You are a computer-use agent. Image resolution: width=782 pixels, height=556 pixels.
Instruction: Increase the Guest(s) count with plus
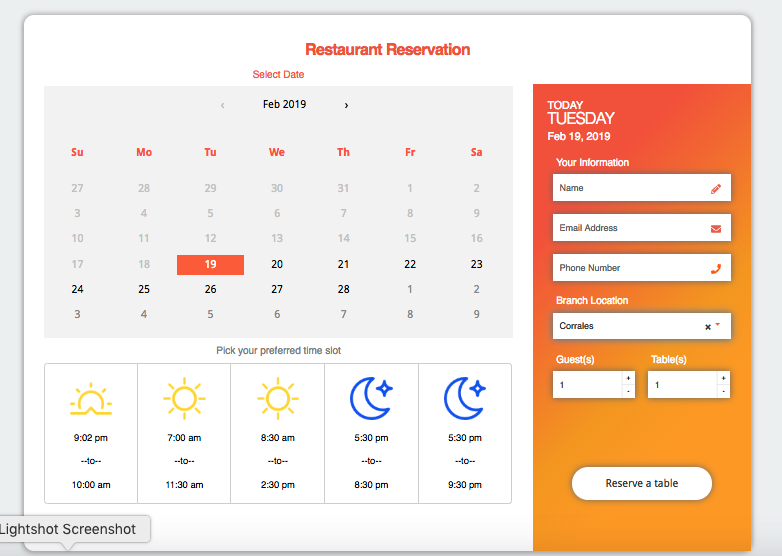627,378
